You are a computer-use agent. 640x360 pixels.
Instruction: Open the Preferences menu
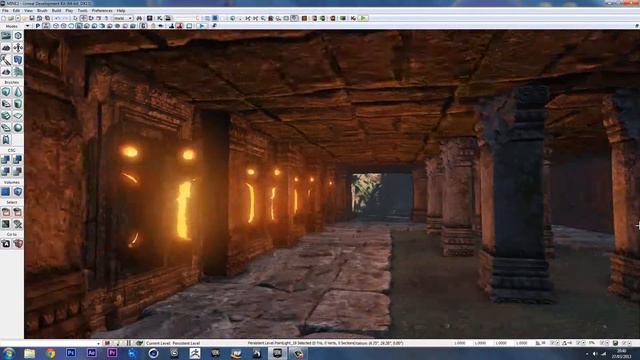[x=102, y=11]
